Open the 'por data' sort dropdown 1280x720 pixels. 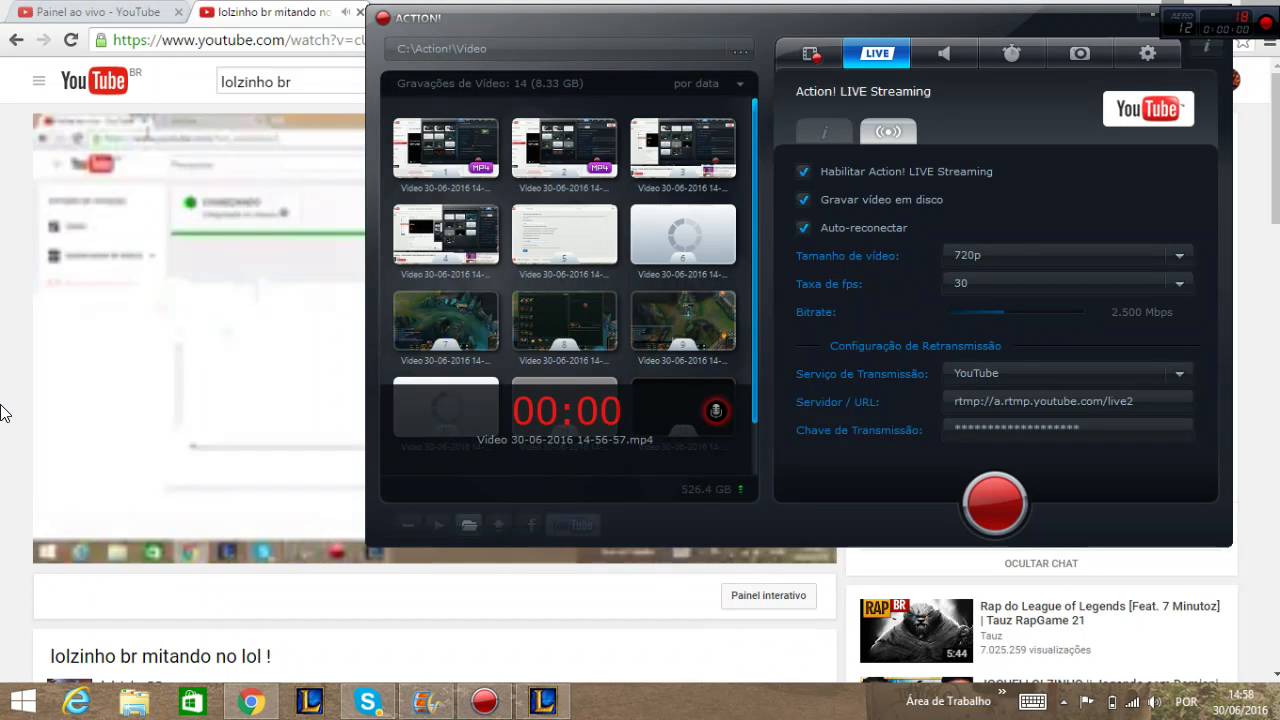(709, 84)
